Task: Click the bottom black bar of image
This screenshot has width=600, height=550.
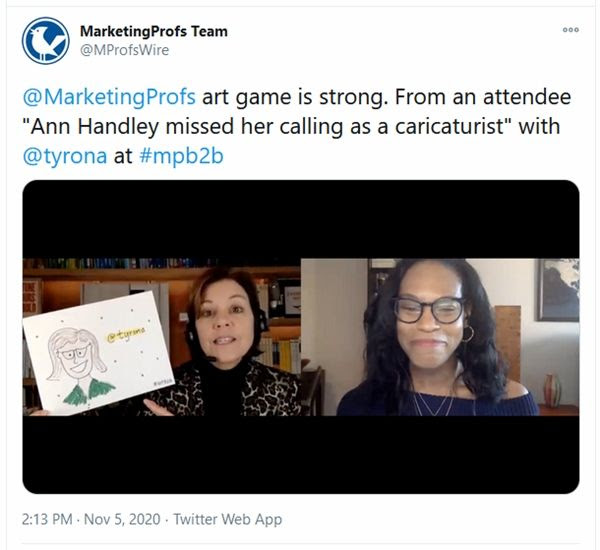Action: pos(301,455)
